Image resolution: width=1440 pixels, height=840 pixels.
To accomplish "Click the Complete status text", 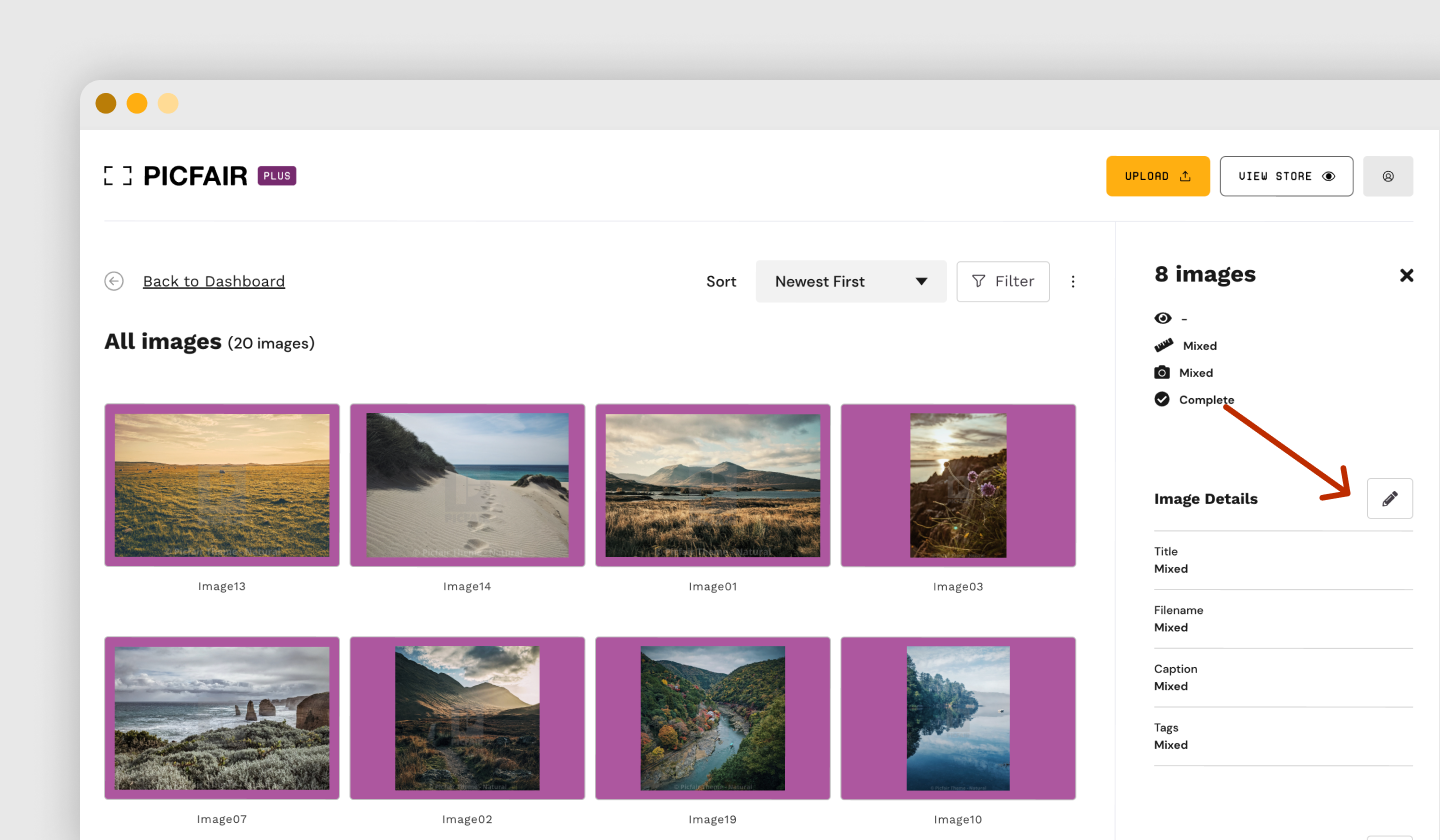I will pos(1207,400).
